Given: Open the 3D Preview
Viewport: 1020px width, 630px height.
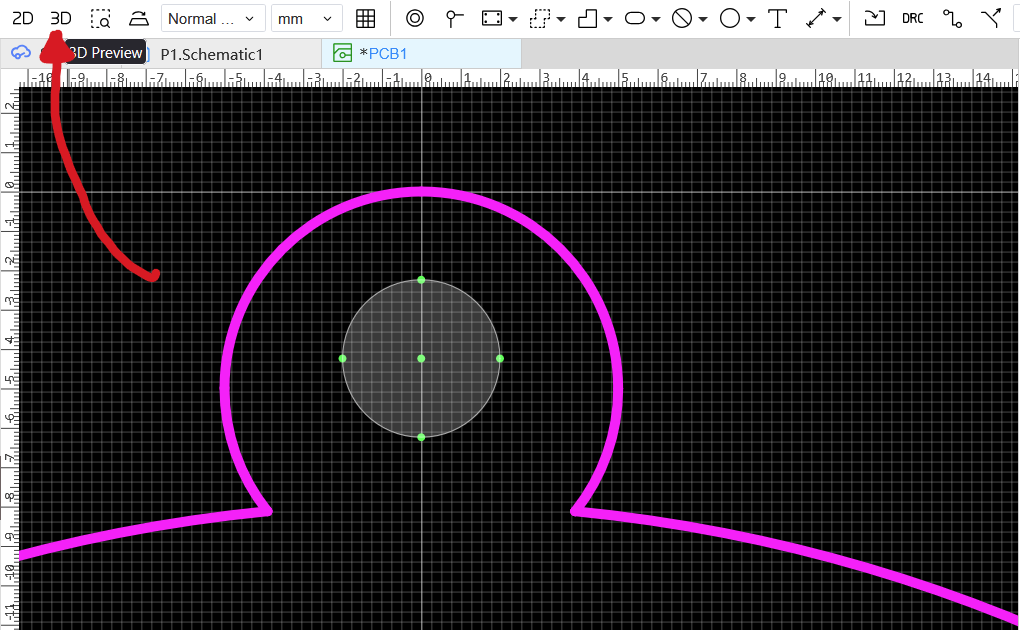Looking at the screenshot, I should 61,18.
